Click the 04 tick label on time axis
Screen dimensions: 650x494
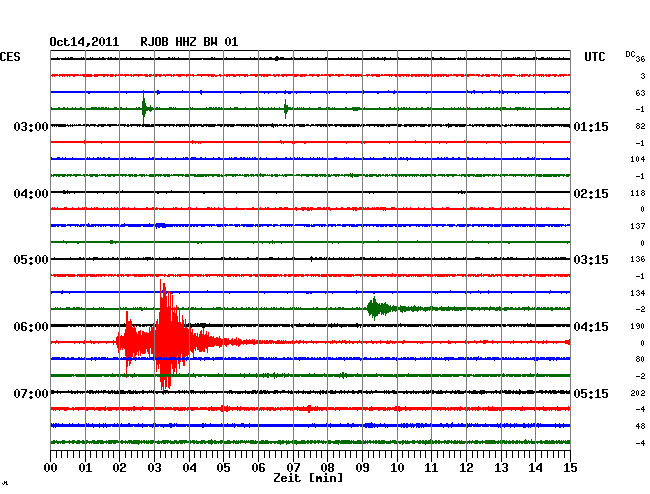189,467
